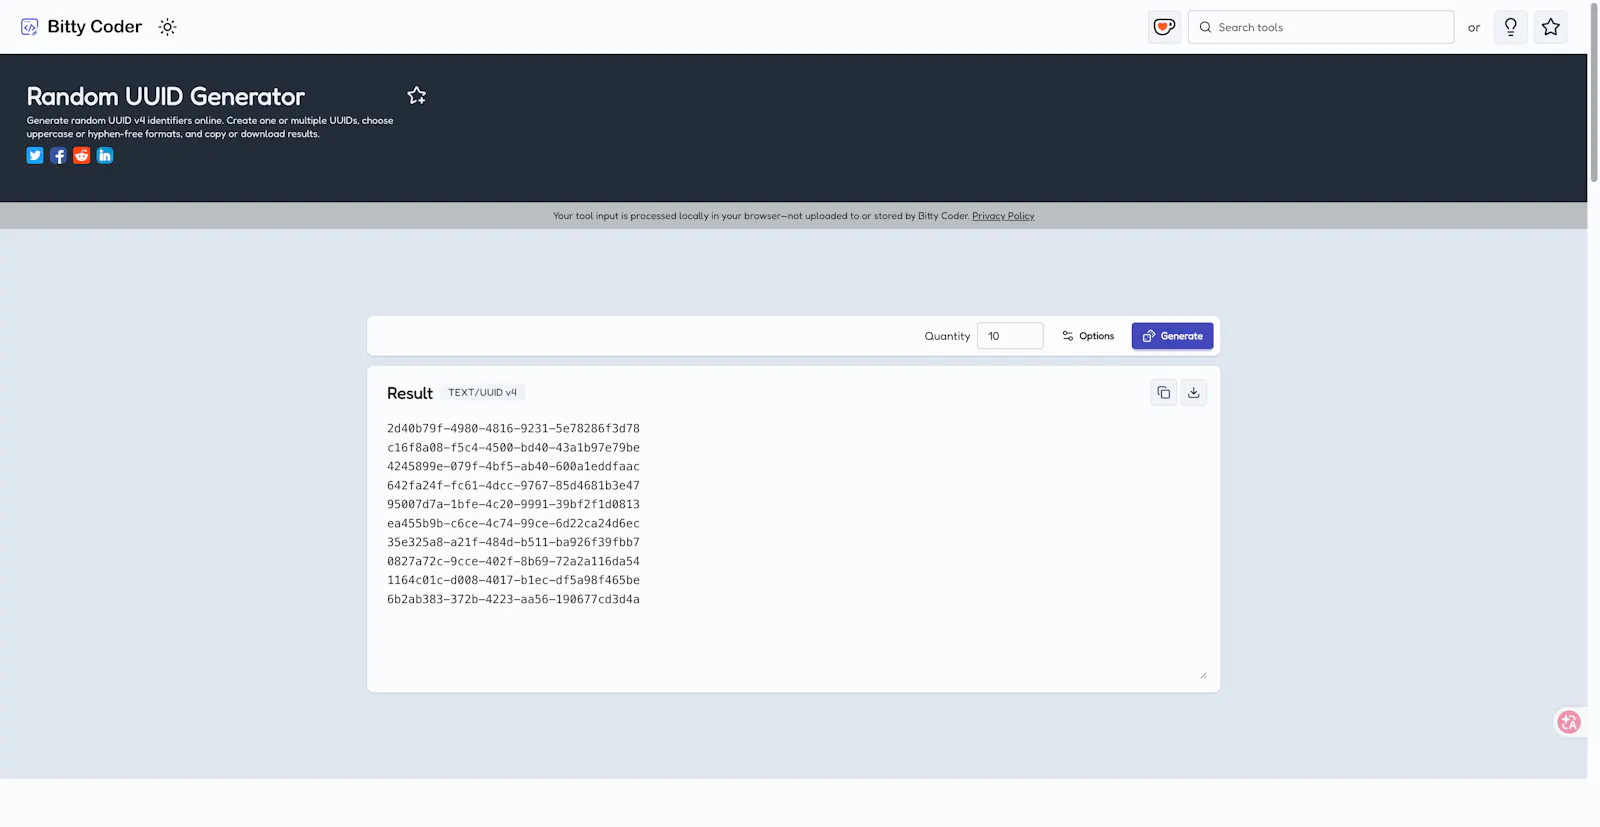Click the Bitty Coder title text
The image size is (1600, 827).
click(x=95, y=27)
